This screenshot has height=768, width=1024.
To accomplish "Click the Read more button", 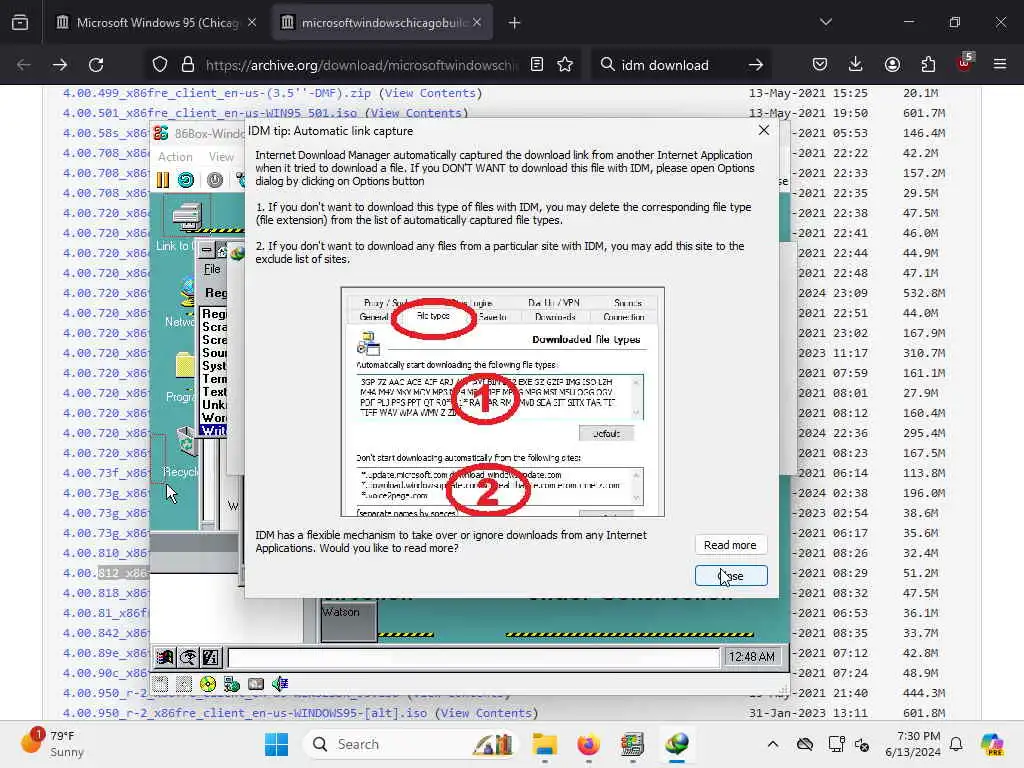I will tap(730, 545).
